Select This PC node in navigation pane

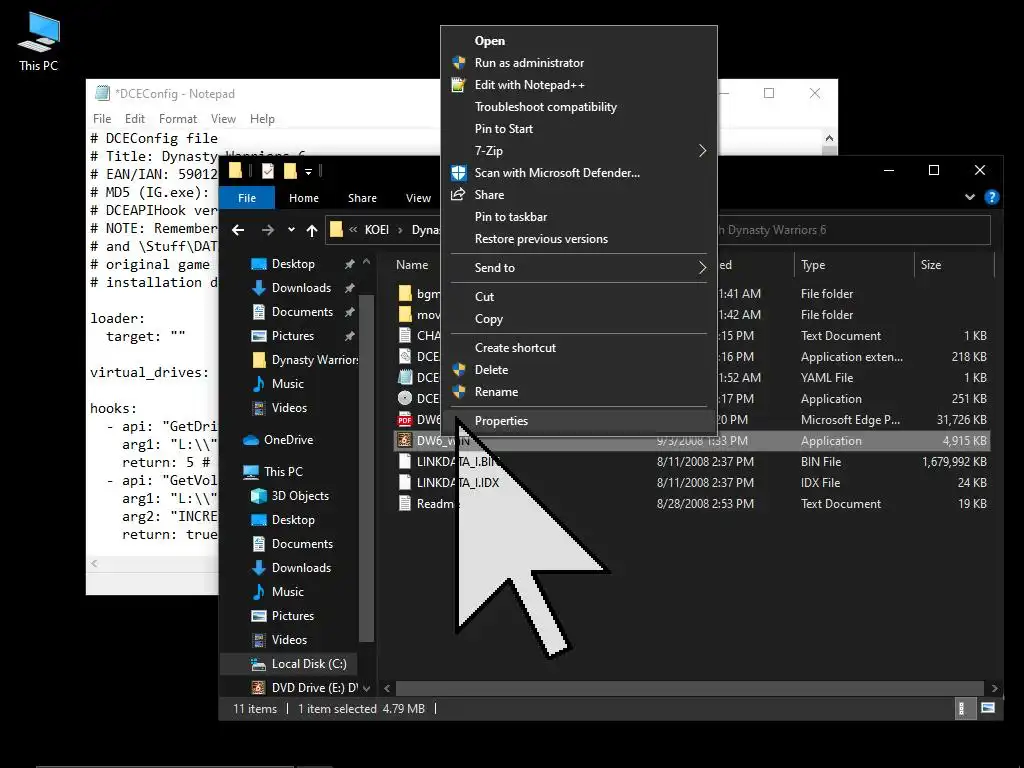pos(273,472)
